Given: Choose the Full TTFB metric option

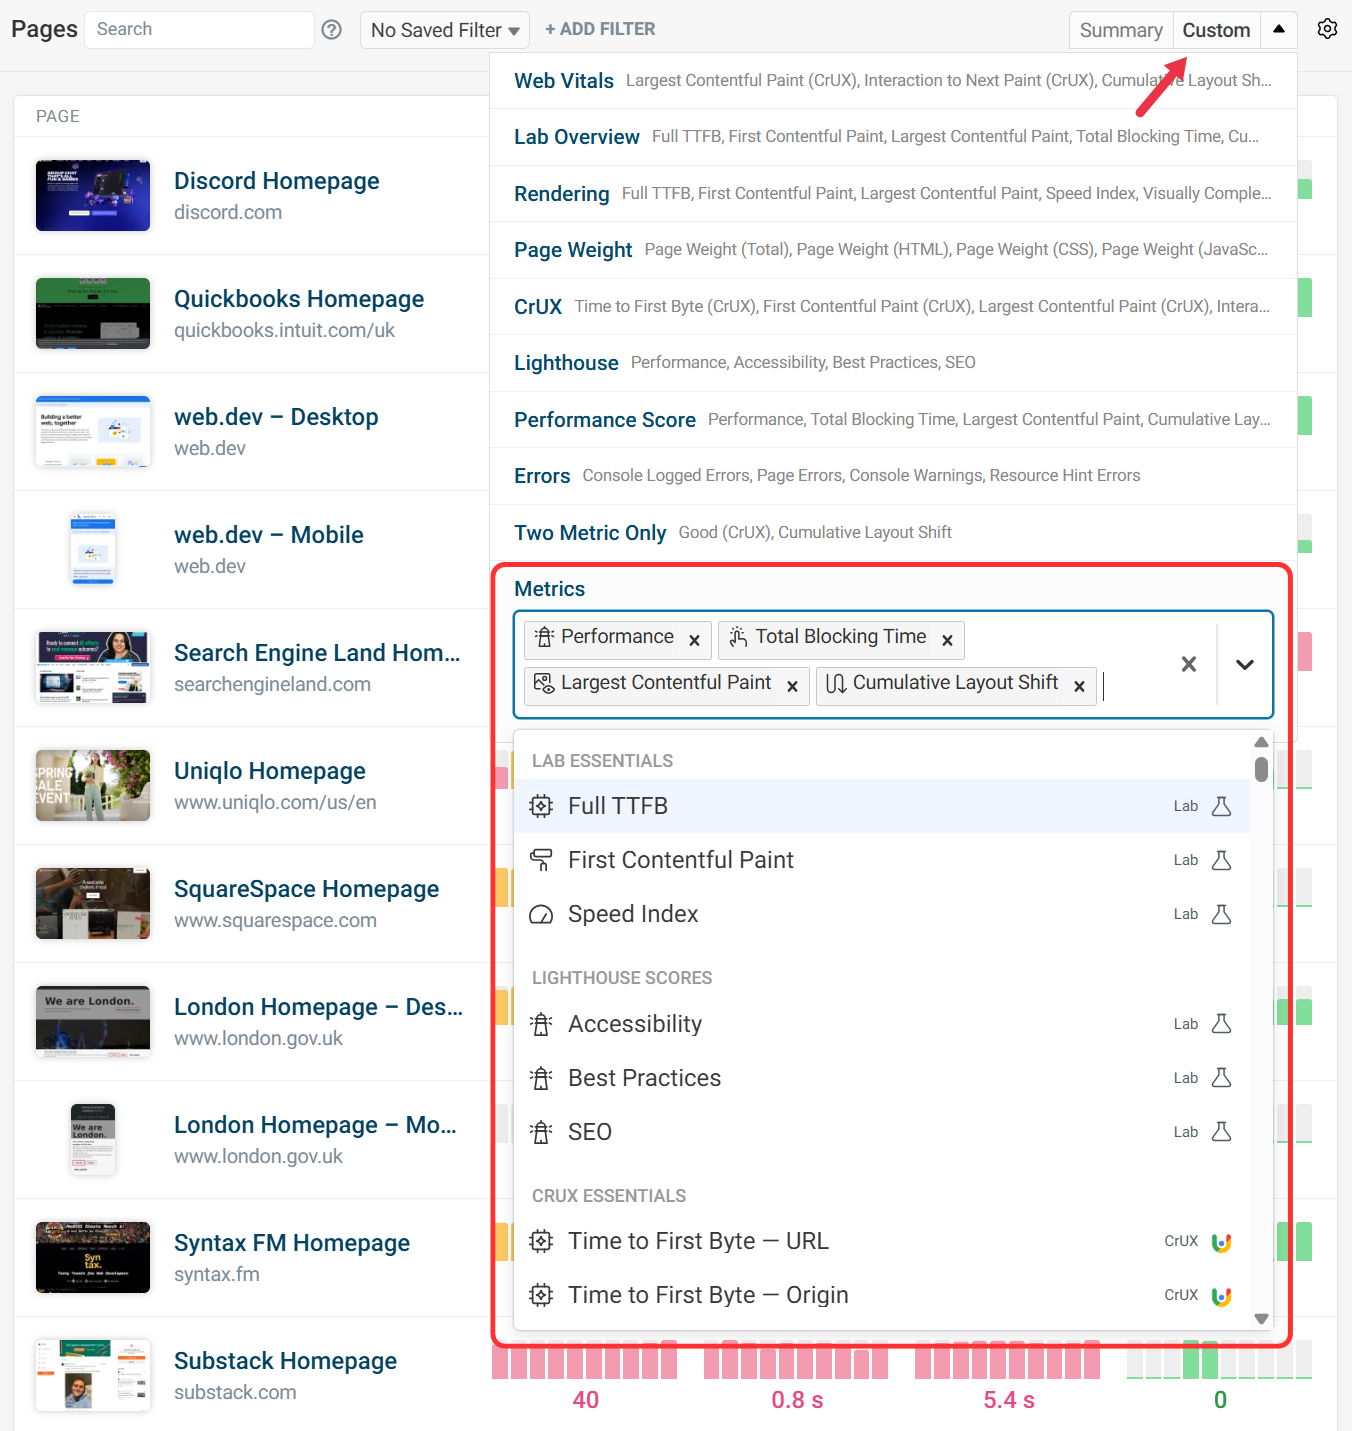Looking at the screenshot, I should tap(881, 806).
